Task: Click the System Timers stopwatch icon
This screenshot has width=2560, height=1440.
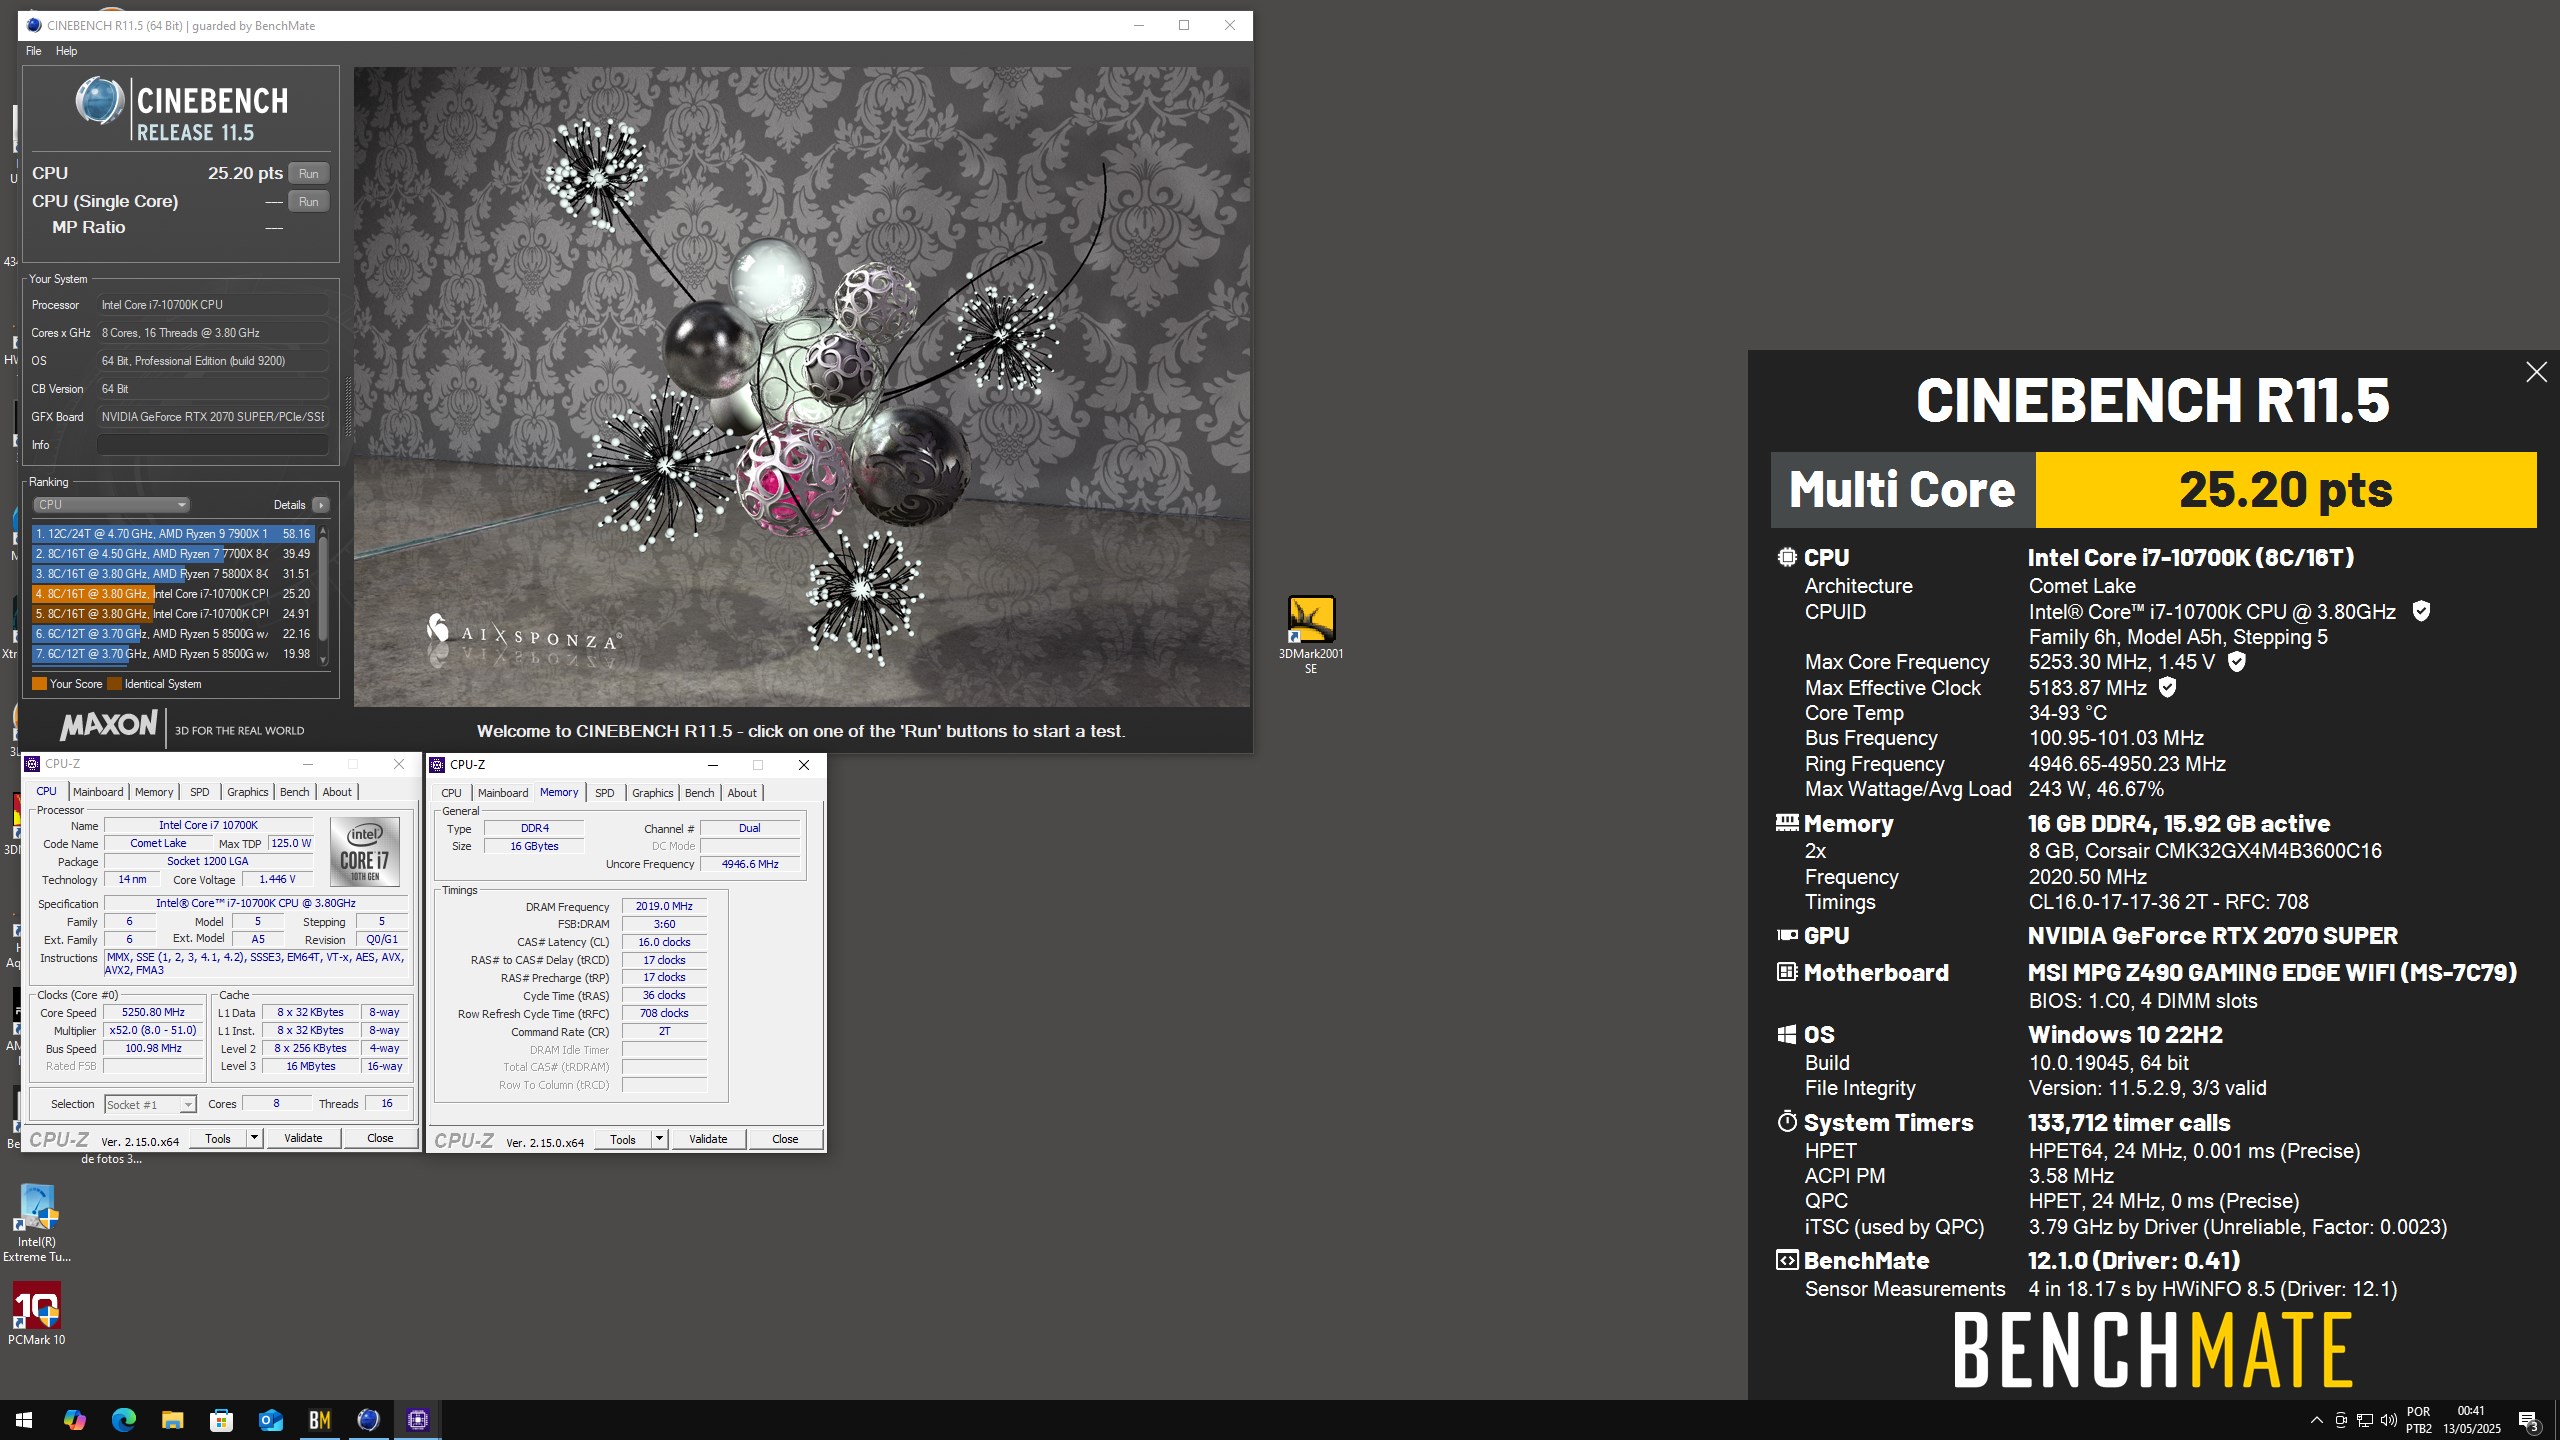Action: pyautogui.click(x=1787, y=1121)
